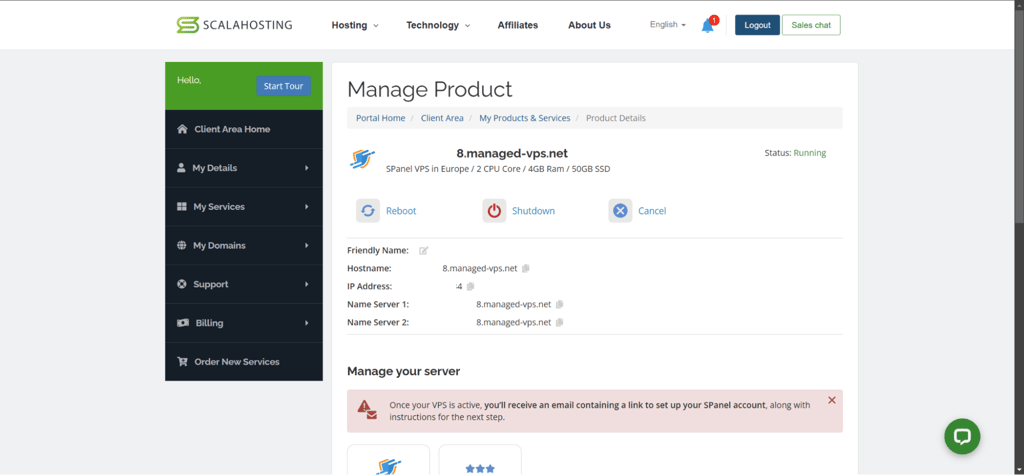
Task: Open the three-stars card under Manage your server
Action: click(x=480, y=459)
